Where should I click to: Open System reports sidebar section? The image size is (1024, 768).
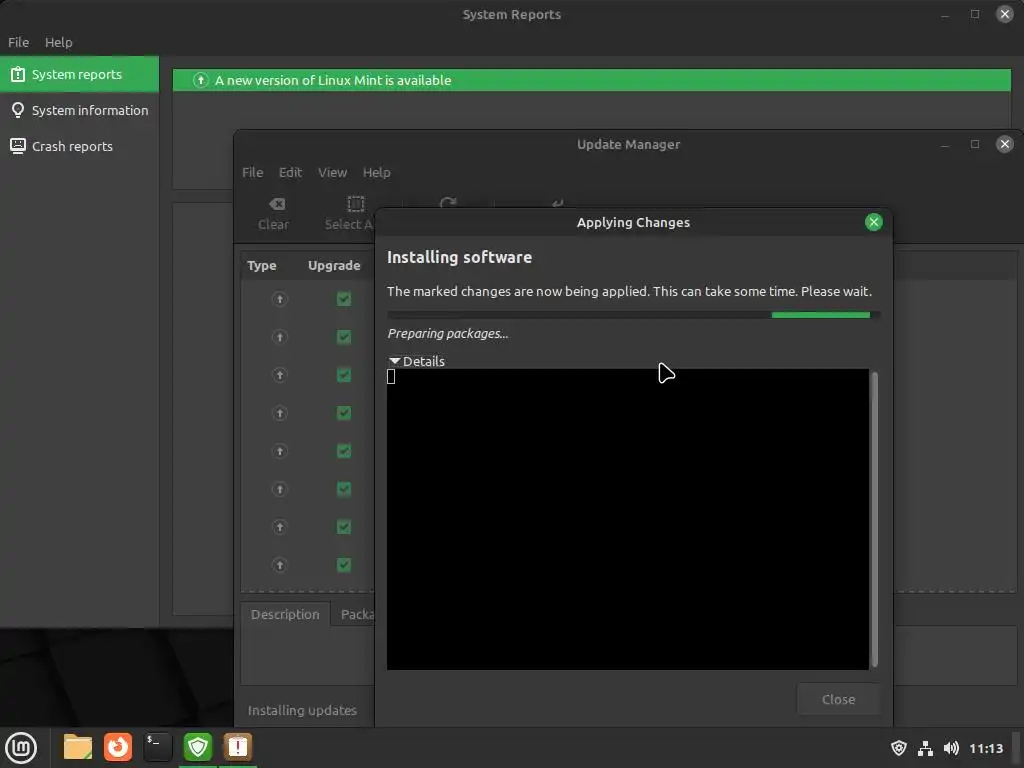pos(79,74)
